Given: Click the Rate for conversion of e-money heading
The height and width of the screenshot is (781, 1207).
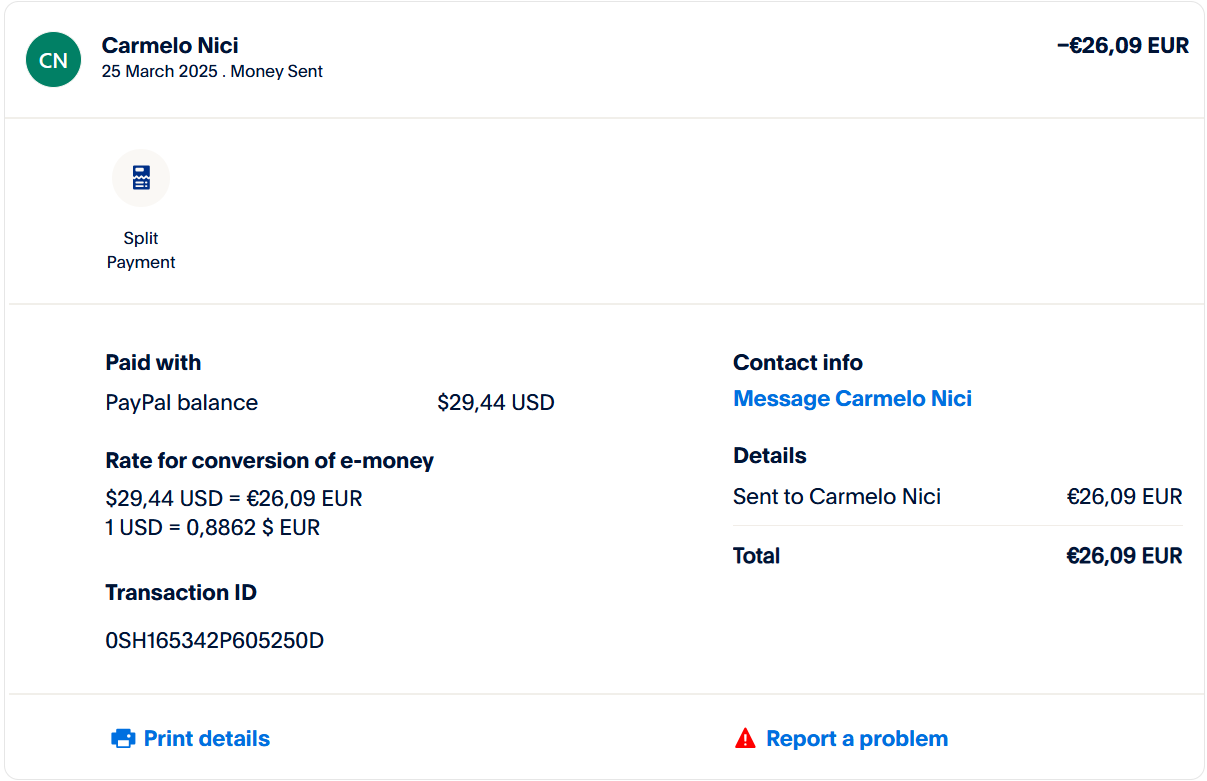Looking at the screenshot, I should 269,461.
